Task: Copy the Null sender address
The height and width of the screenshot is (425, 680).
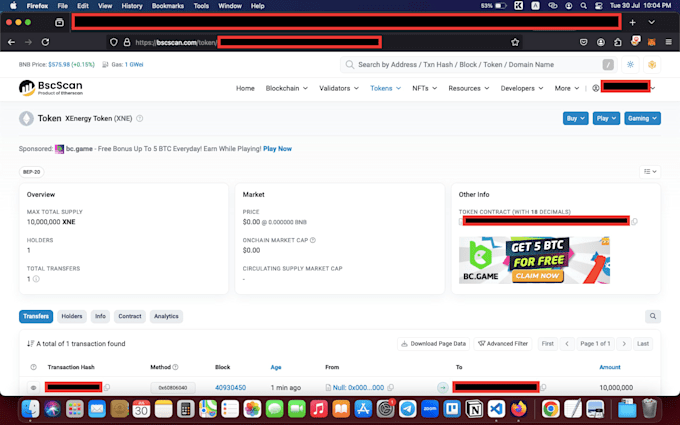Action: [390, 387]
